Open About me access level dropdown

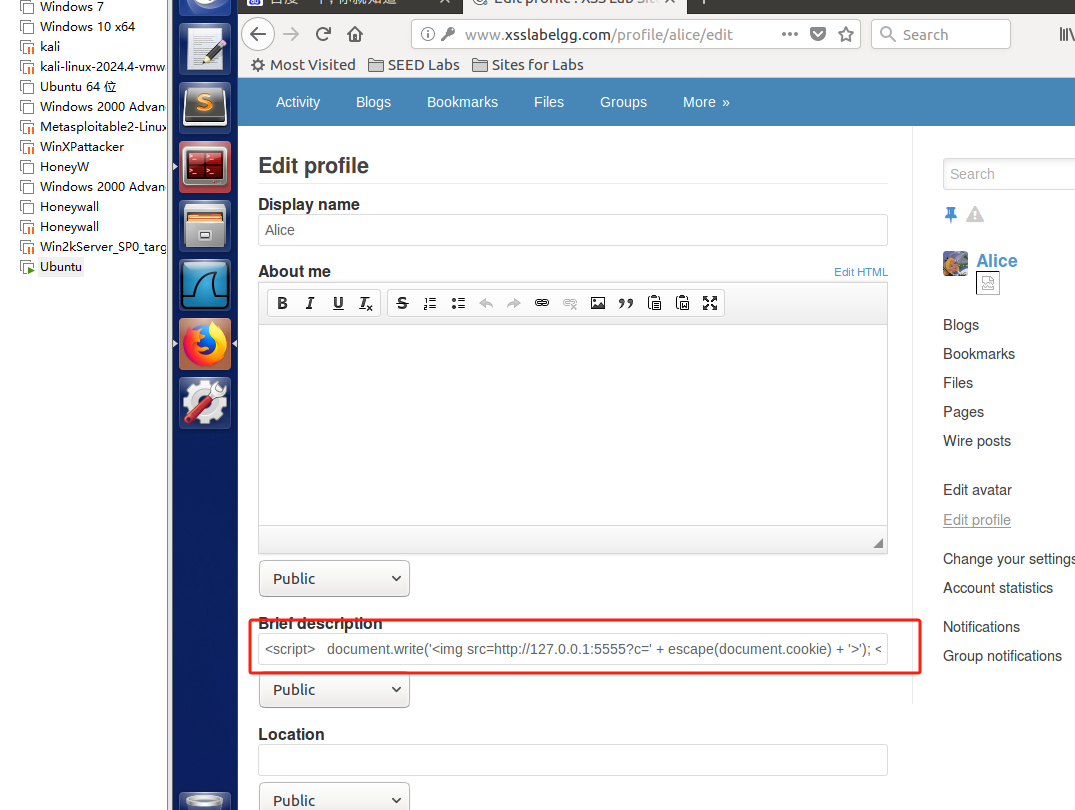[335, 578]
